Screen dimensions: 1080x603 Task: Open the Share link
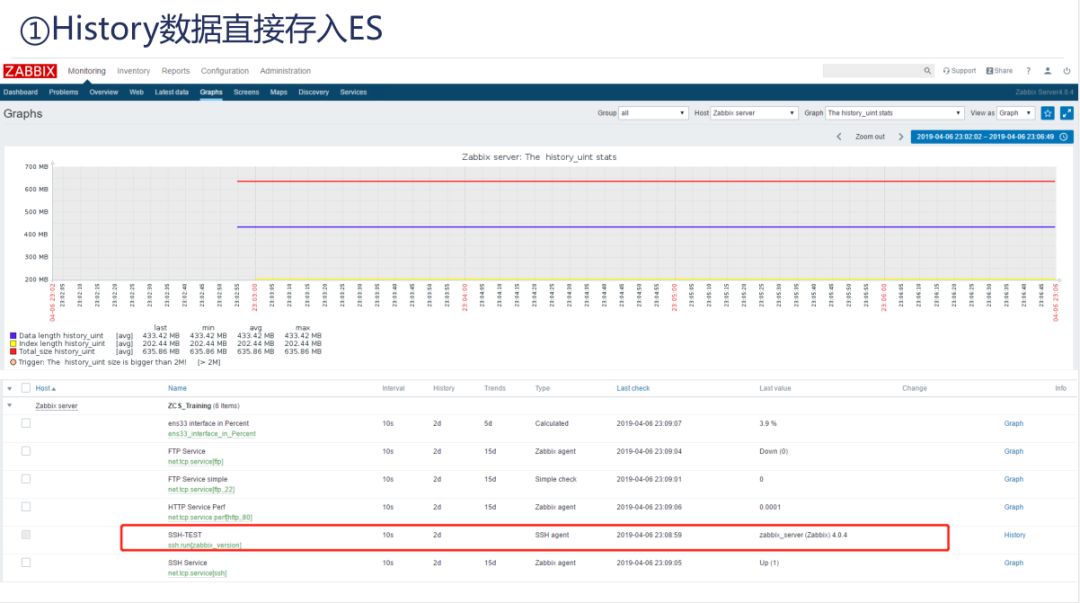coord(999,70)
